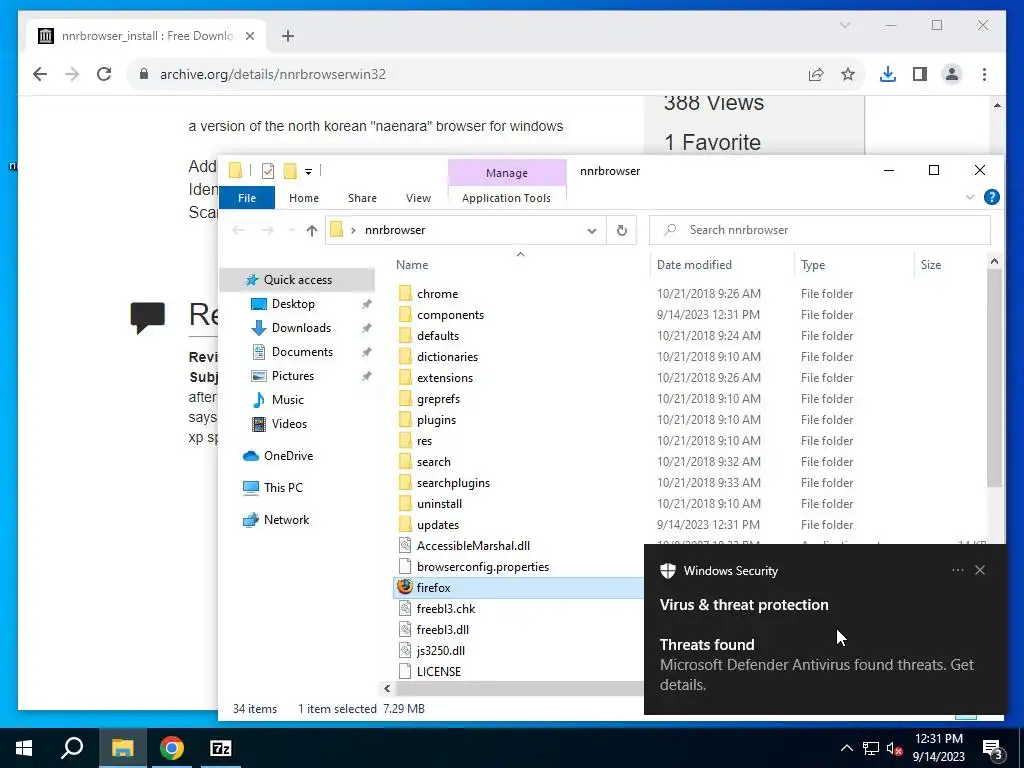Refresh the nnrbrowser folder view
The image size is (1024, 768).
click(x=622, y=230)
